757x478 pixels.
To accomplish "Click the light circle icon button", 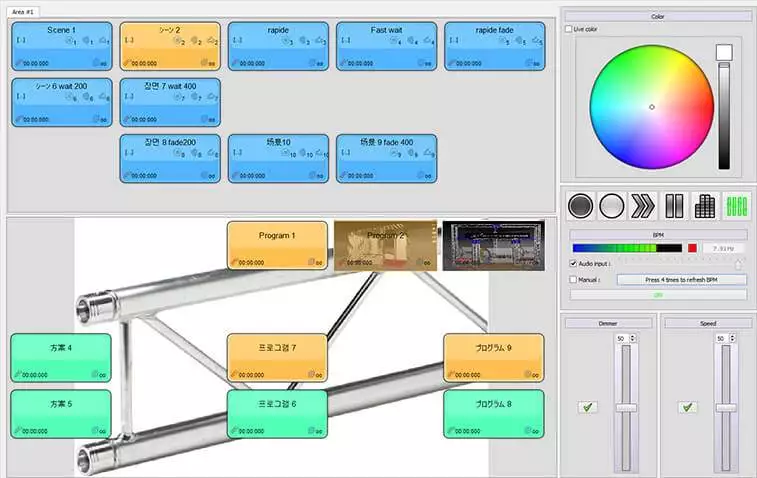I will click(x=611, y=206).
